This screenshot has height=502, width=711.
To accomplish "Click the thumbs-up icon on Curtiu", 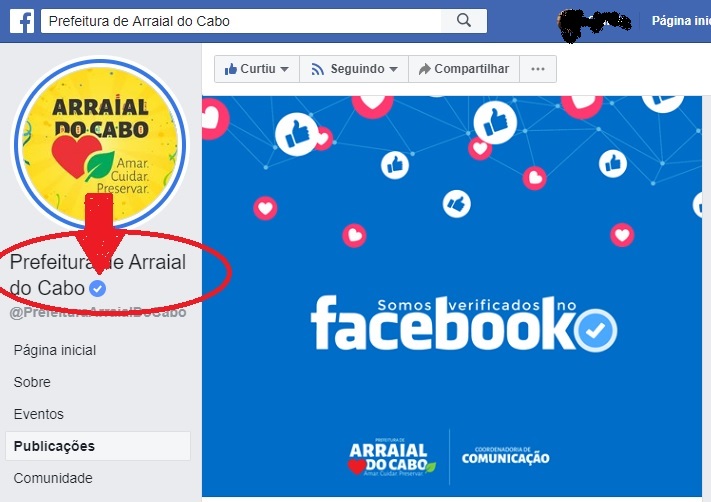I will pos(231,69).
